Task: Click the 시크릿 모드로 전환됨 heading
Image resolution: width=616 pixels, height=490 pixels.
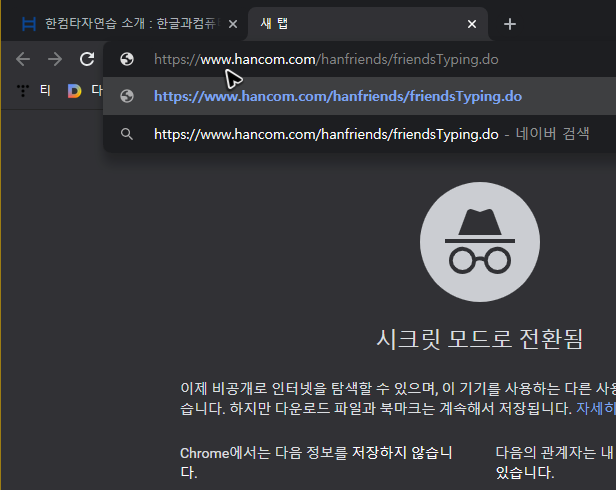Action: click(480, 339)
